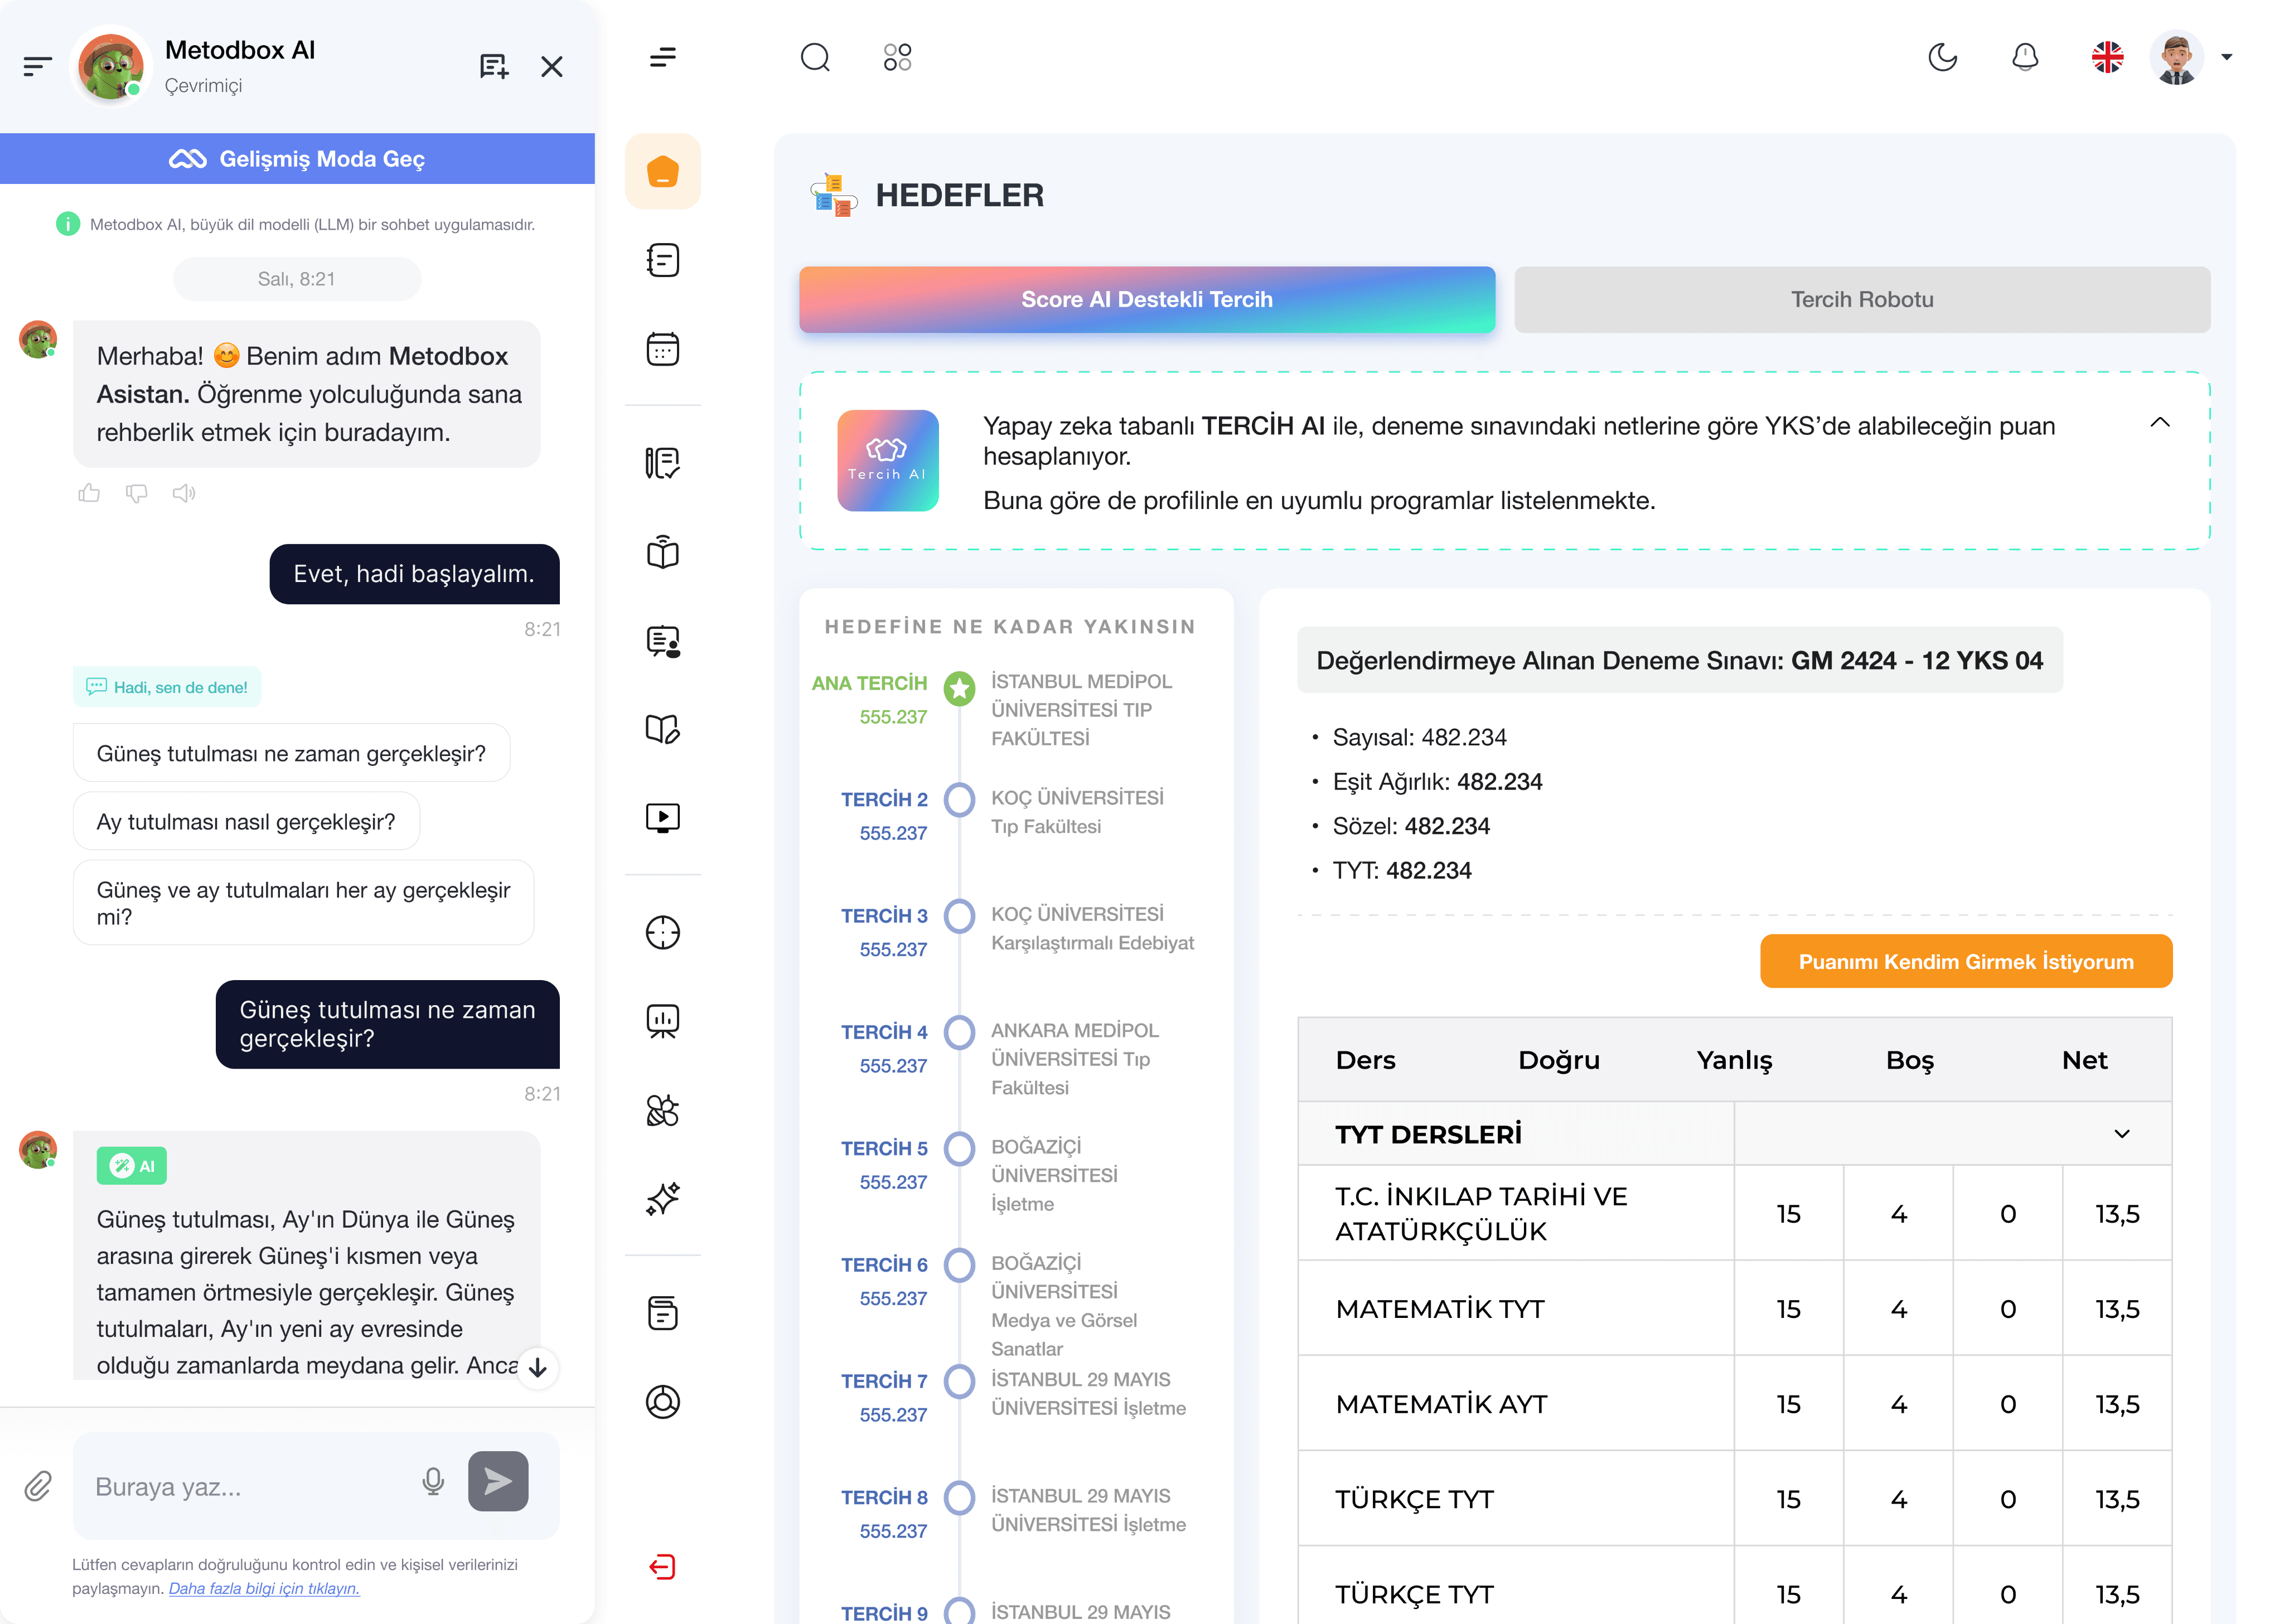The image size is (2284, 1624).
Task: Click the notification bell icon
Action: [x=2024, y=57]
